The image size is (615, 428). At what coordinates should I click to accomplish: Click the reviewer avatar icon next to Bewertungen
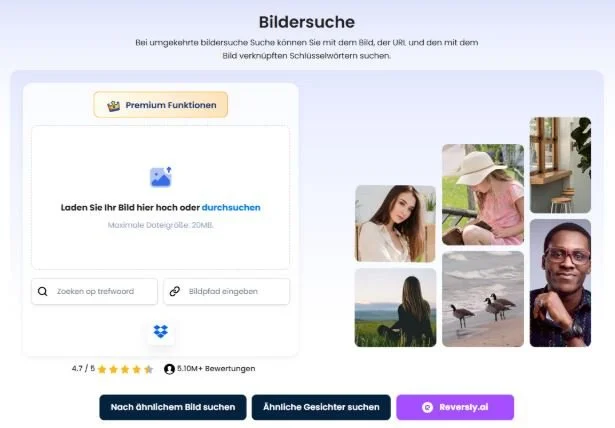[169, 369]
